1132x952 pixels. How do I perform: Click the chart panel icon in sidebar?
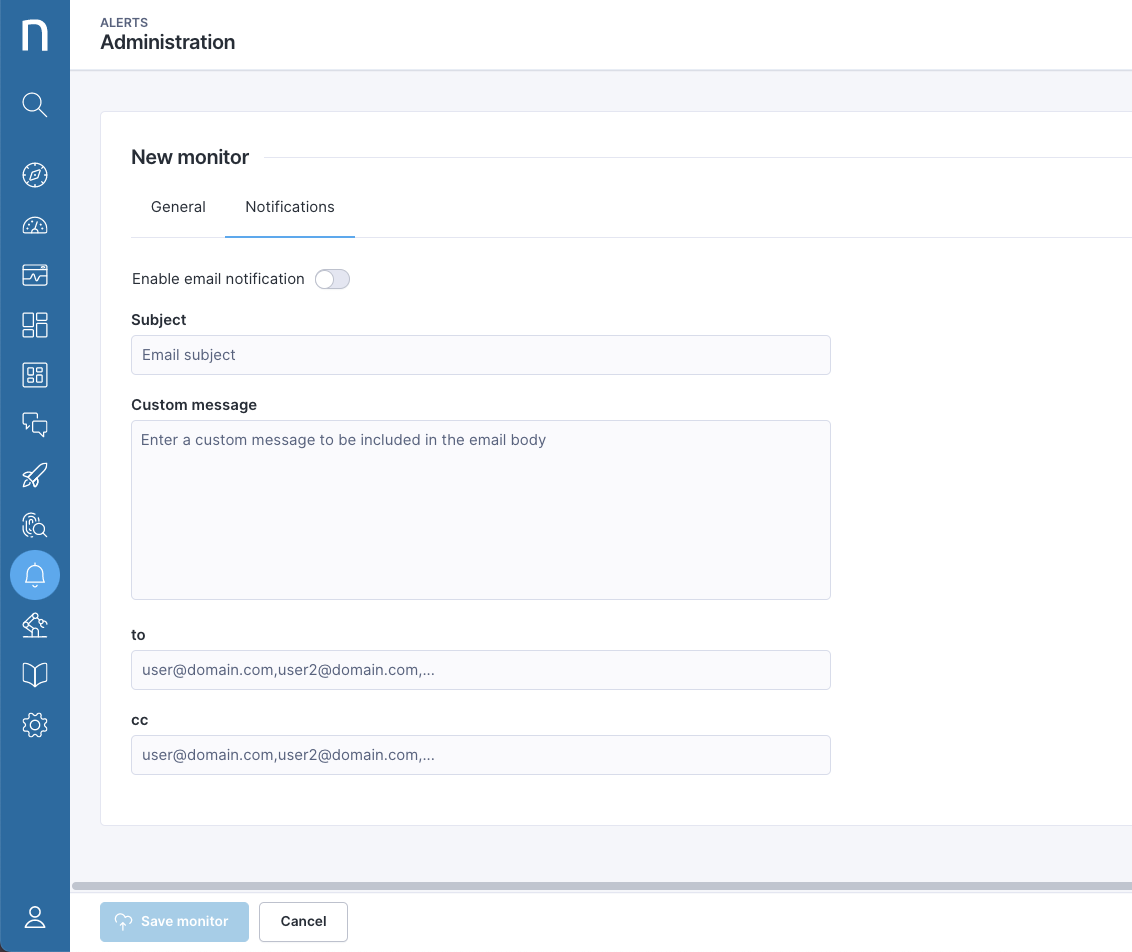click(35, 275)
